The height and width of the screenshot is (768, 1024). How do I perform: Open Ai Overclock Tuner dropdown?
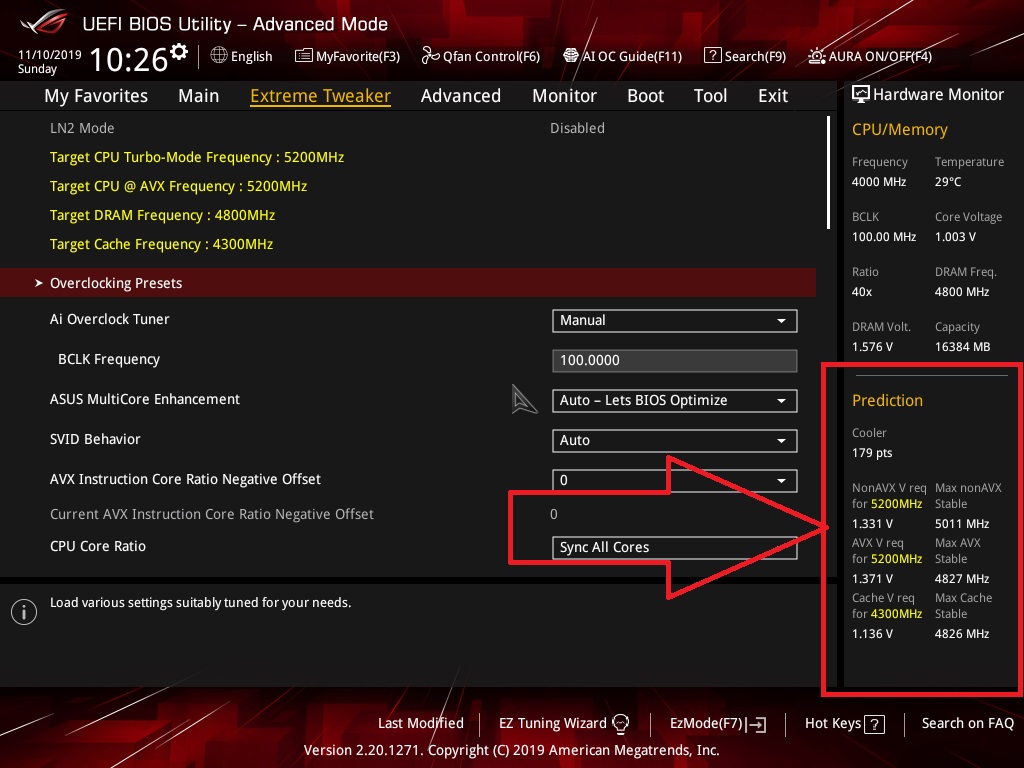coord(674,321)
